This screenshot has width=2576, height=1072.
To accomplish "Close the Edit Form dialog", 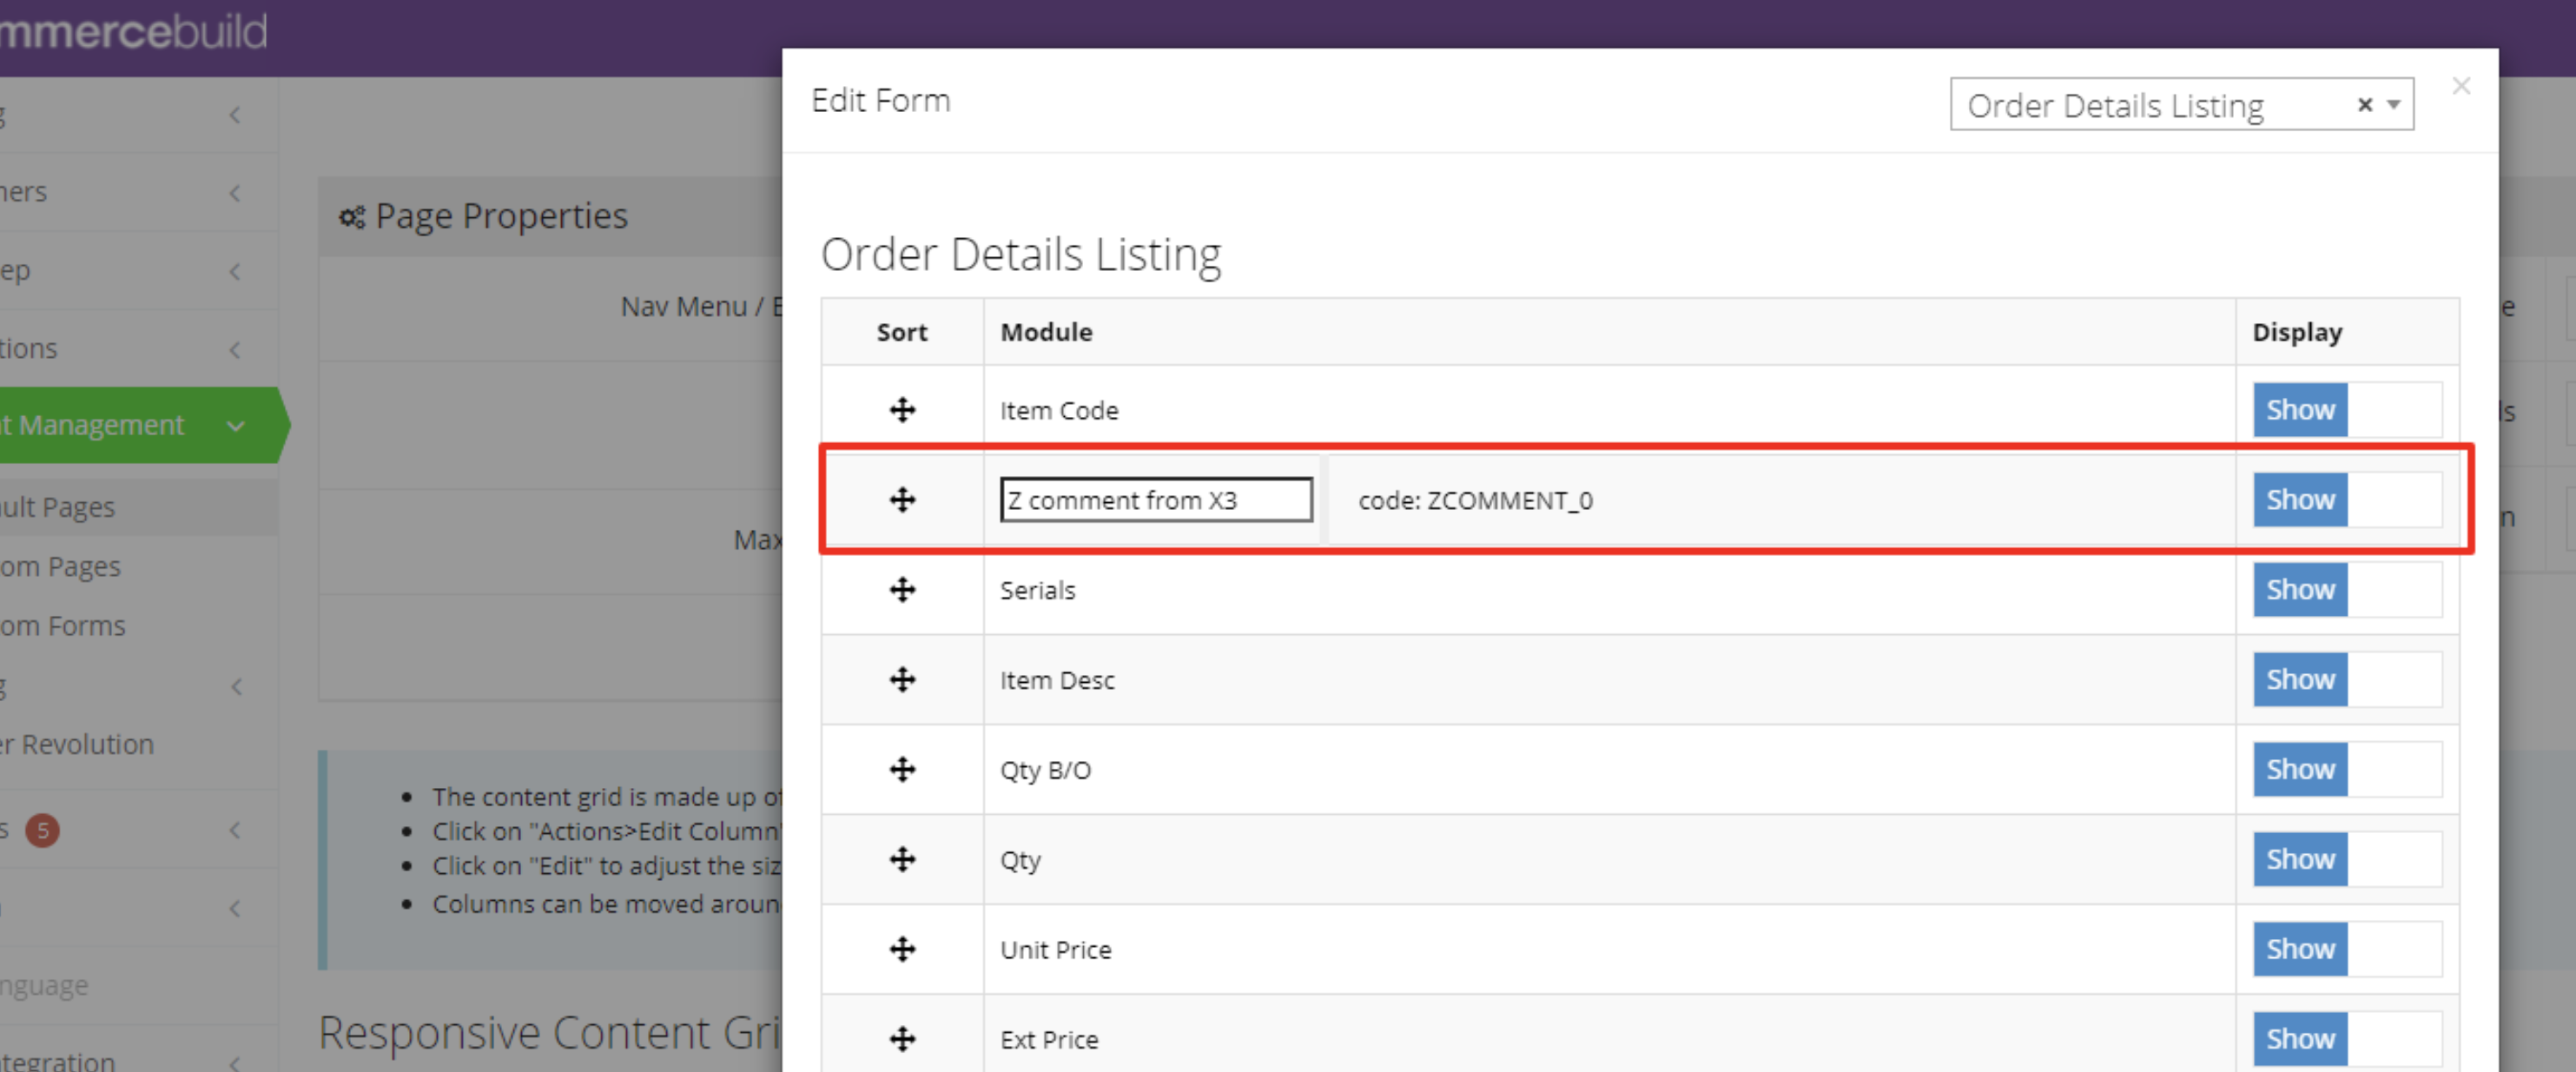I will click(x=2461, y=87).
